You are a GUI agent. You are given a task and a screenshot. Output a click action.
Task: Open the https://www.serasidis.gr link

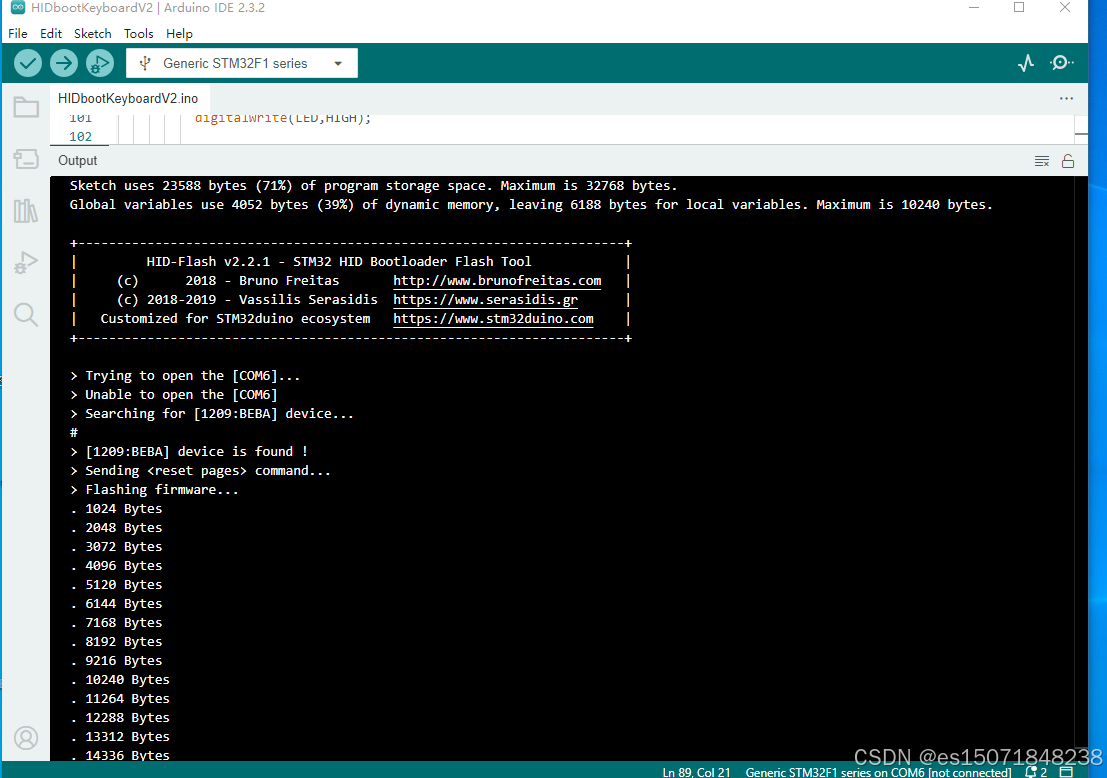(486, 299)
